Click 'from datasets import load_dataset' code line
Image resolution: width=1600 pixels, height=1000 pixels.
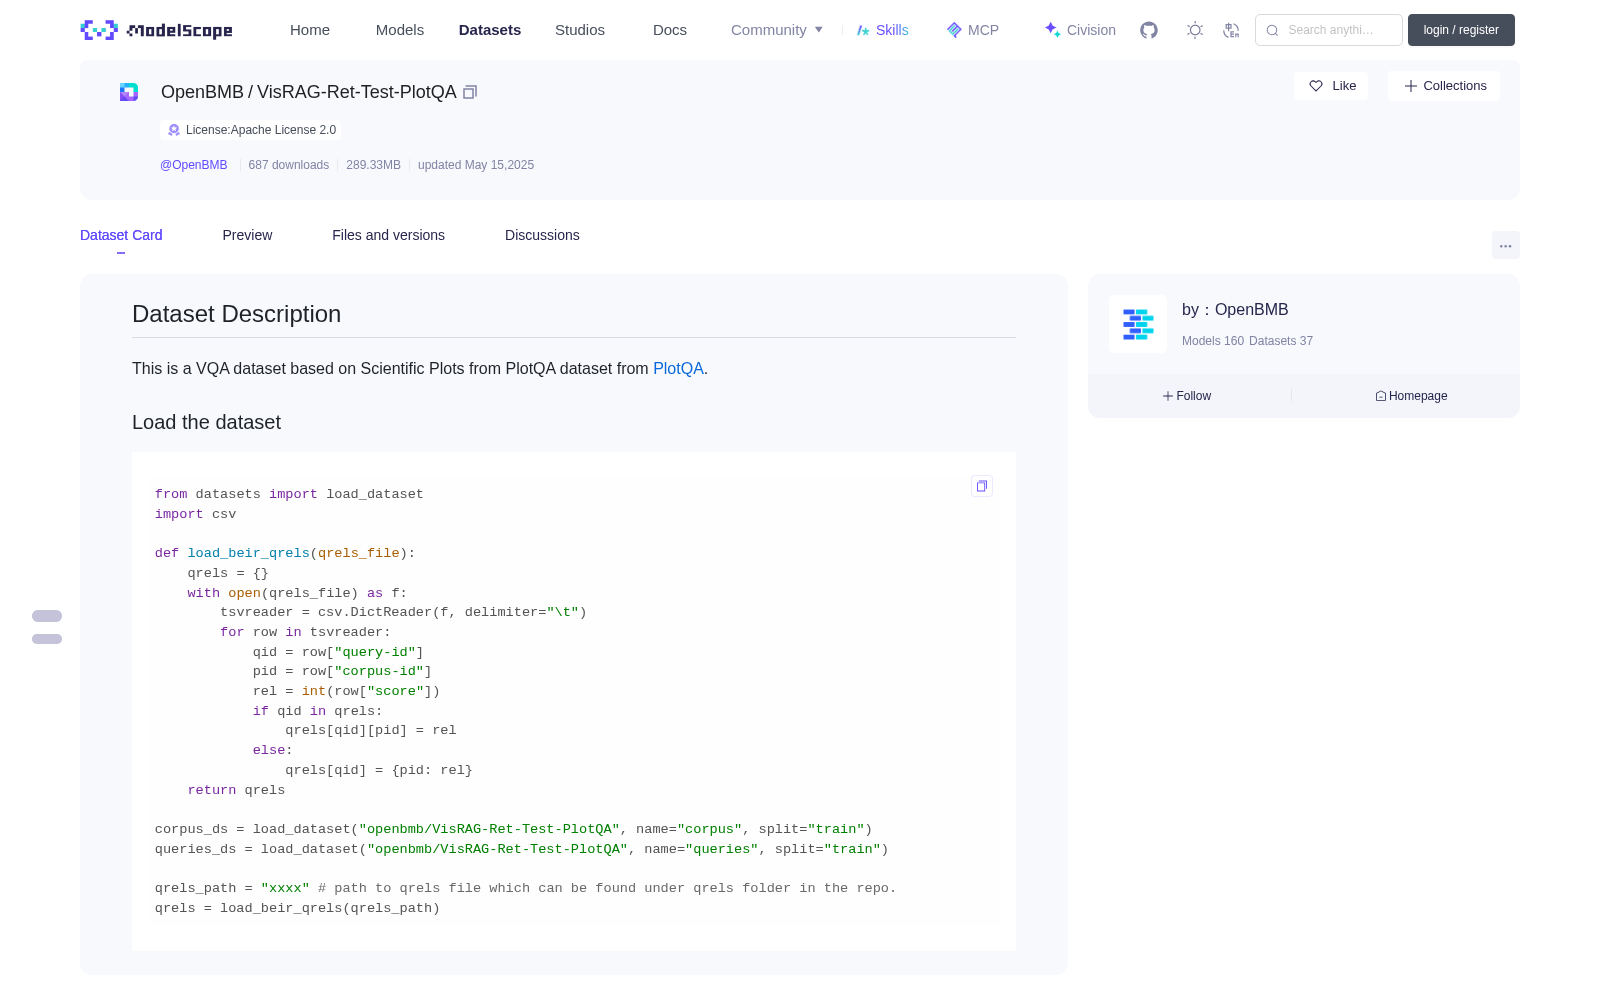(289, 494)
